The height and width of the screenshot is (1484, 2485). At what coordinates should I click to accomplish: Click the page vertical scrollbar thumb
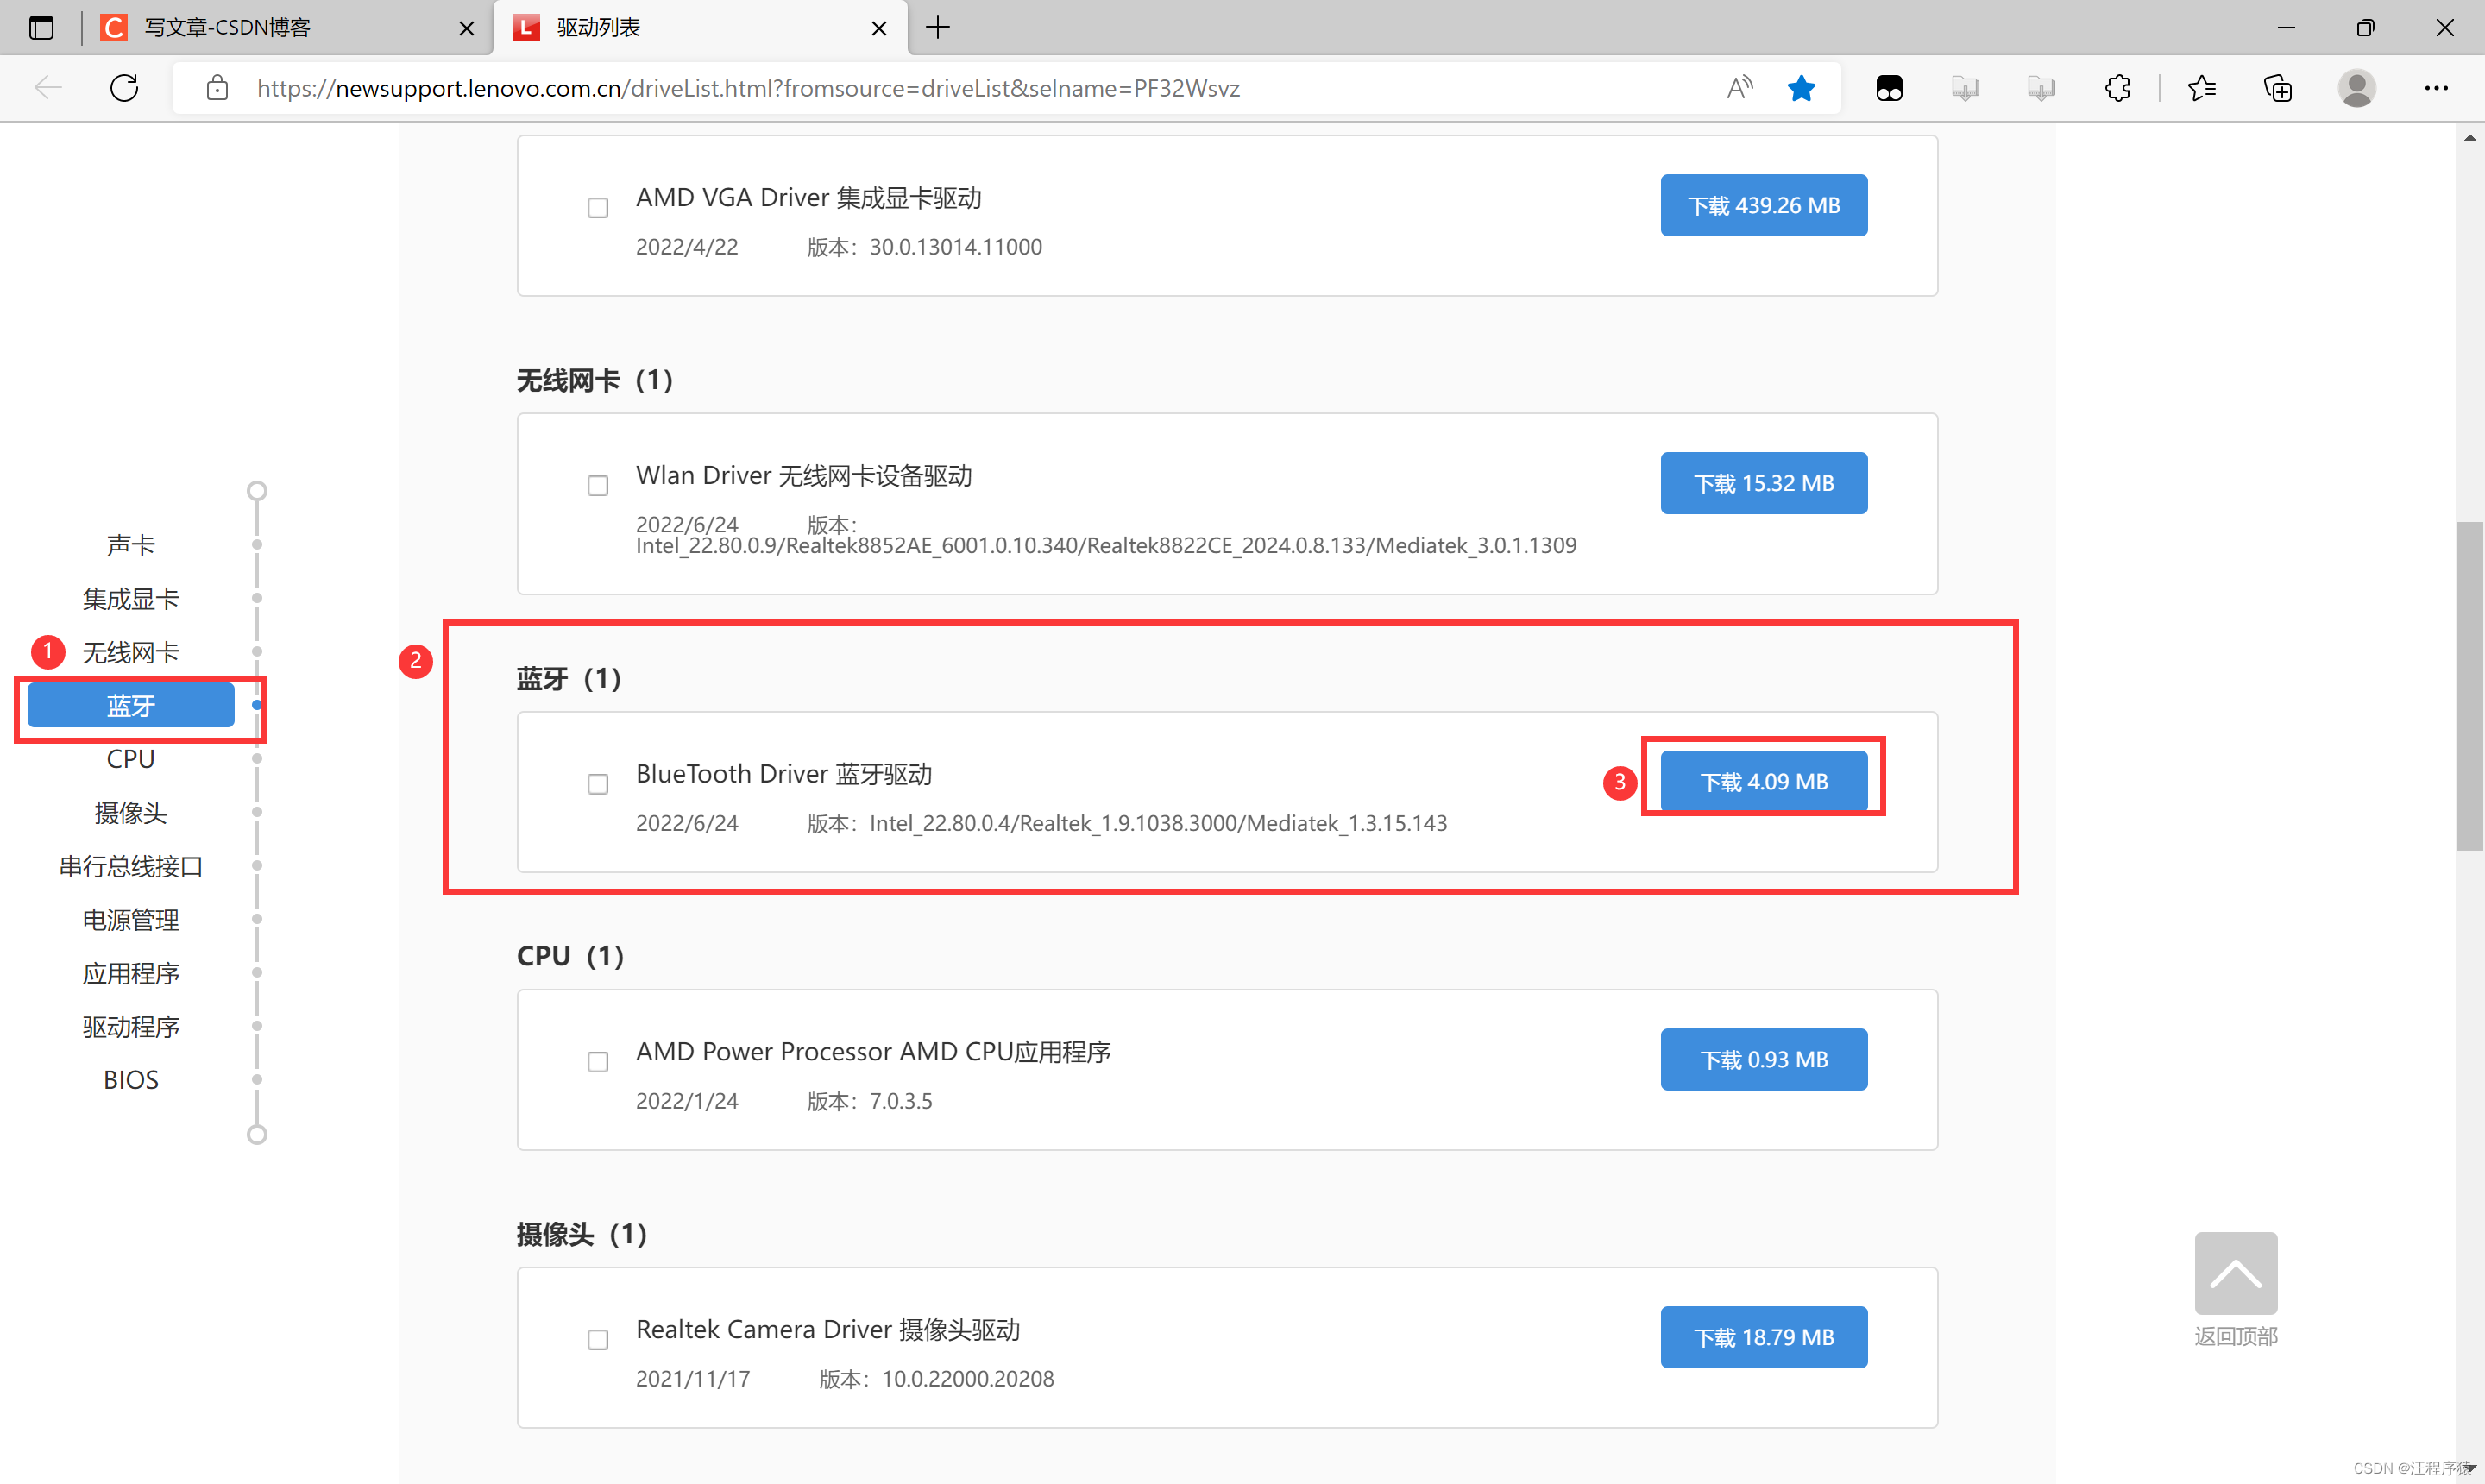pyautogui.click(x=2469, y=685)
